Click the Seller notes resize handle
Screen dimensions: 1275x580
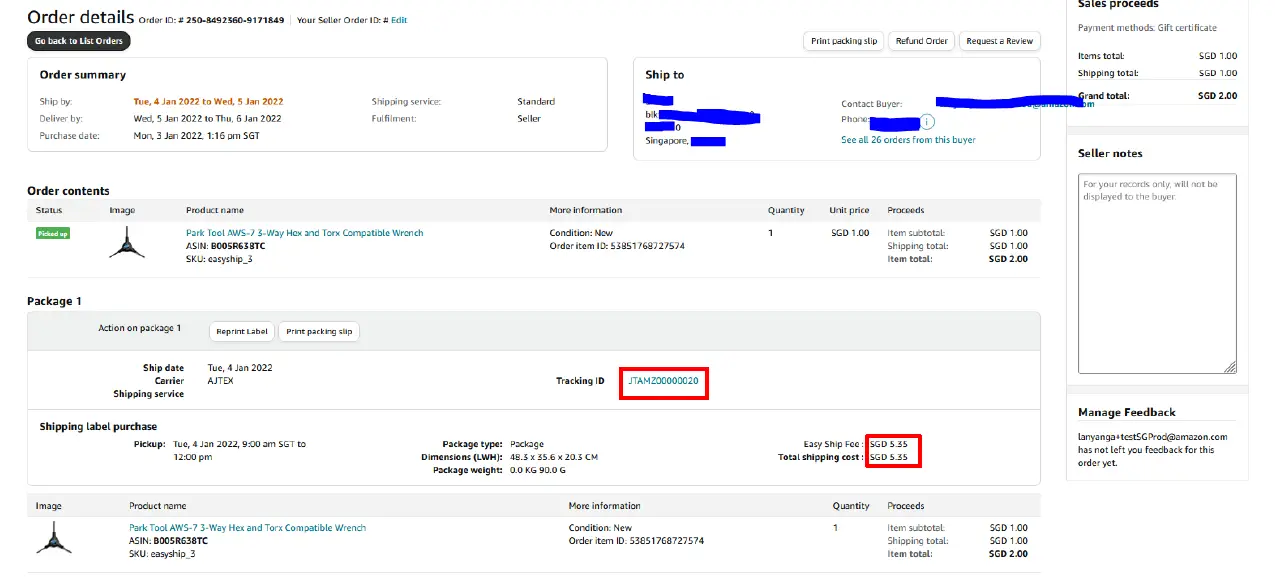pyautogui.click(x=1230, y=367)
